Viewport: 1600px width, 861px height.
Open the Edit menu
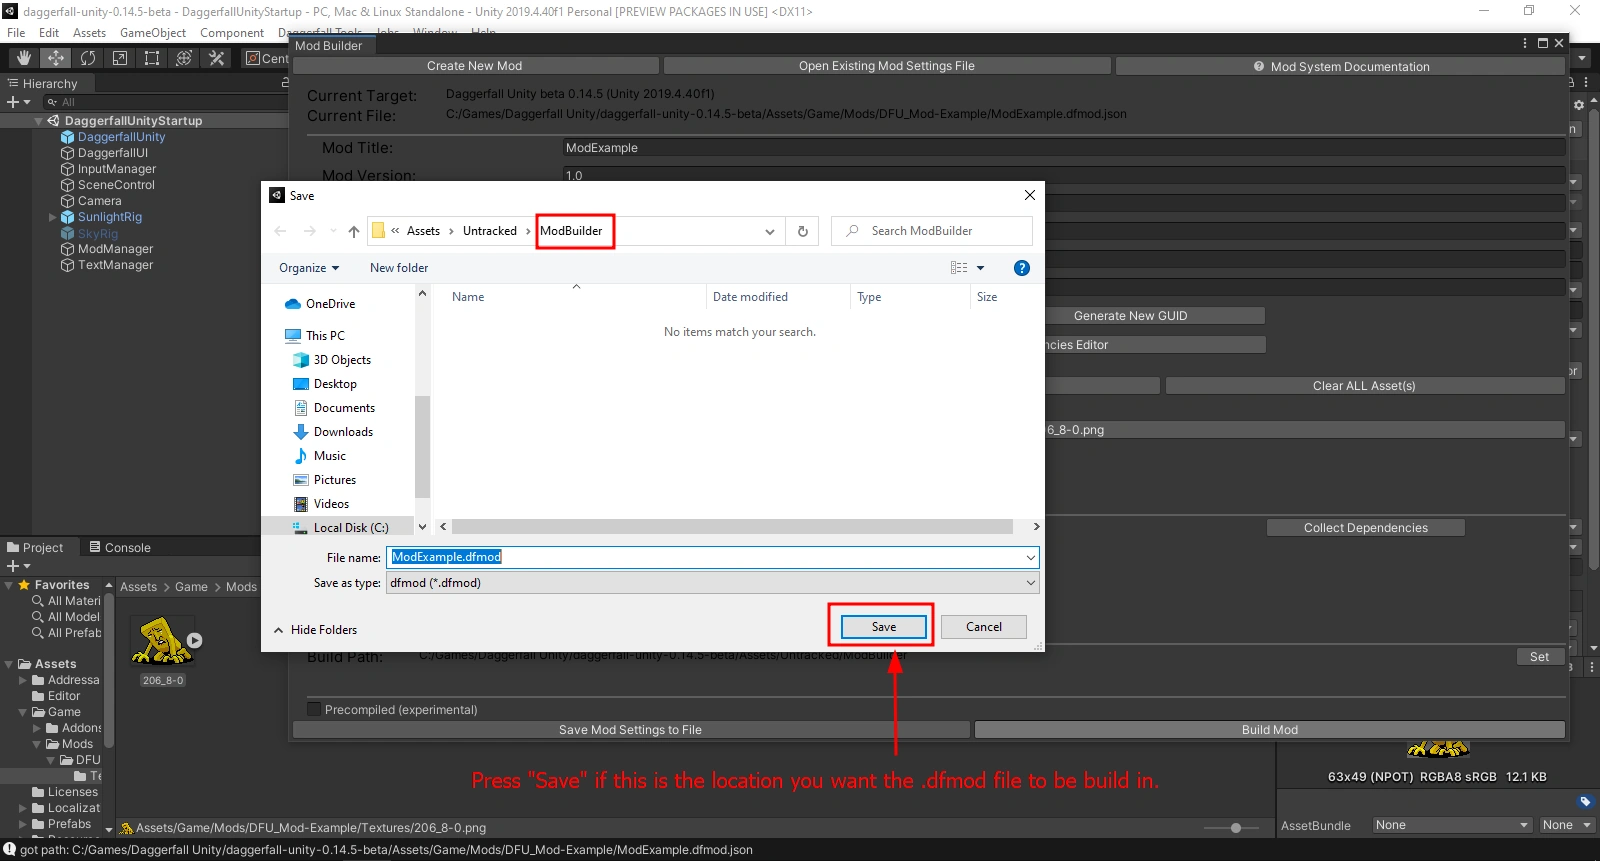point(49,33)
